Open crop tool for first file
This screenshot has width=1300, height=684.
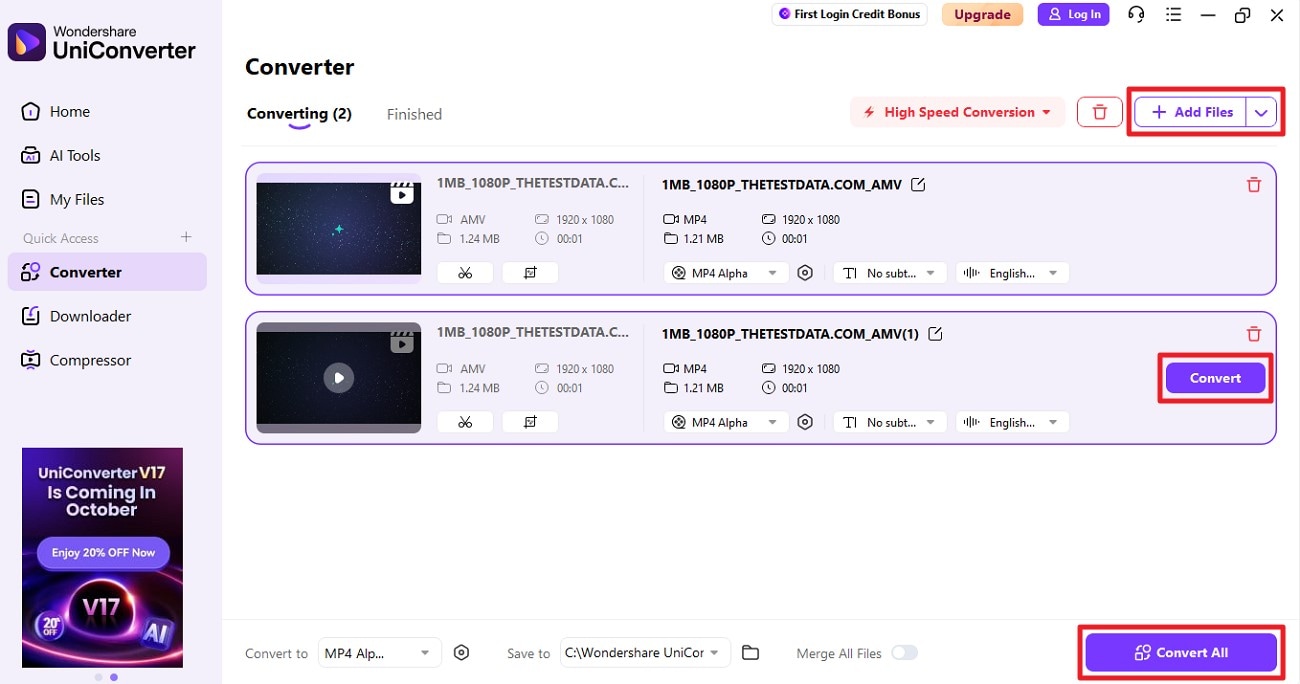click(x=530, y=273)
